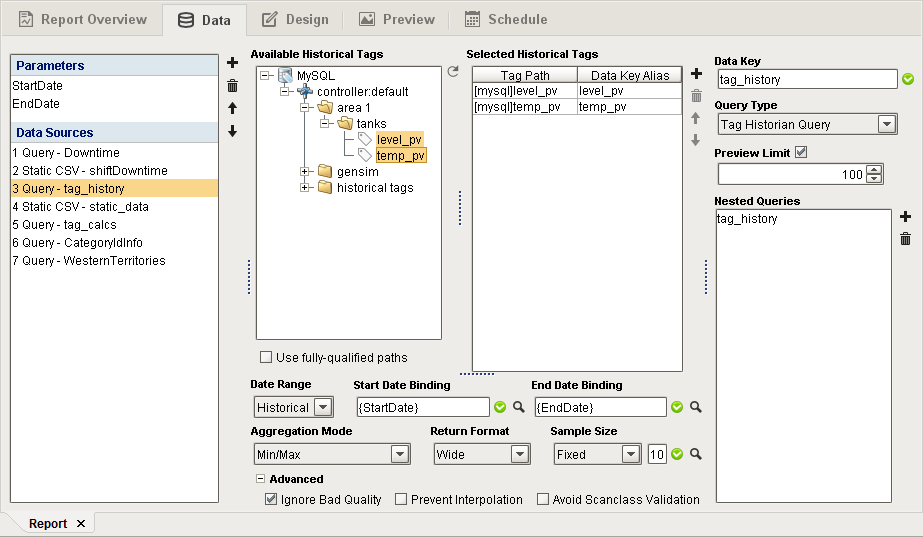Collapse the tanks folder in tag tree
The width and height of the screenshot is (923, 537).
(x=324, y=124)
